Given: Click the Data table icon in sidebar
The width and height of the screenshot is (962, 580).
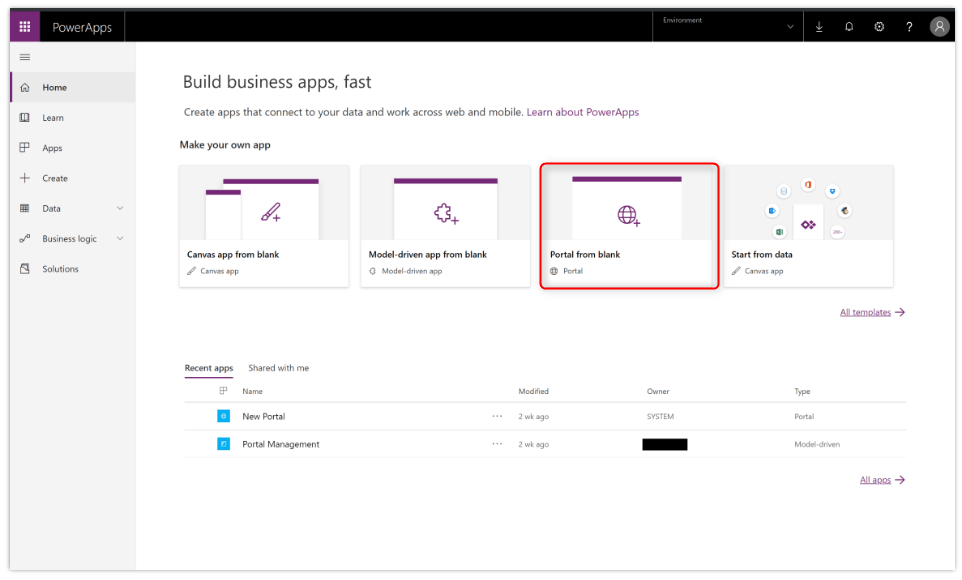Looking at the screenshot, I should pos(25,208).
